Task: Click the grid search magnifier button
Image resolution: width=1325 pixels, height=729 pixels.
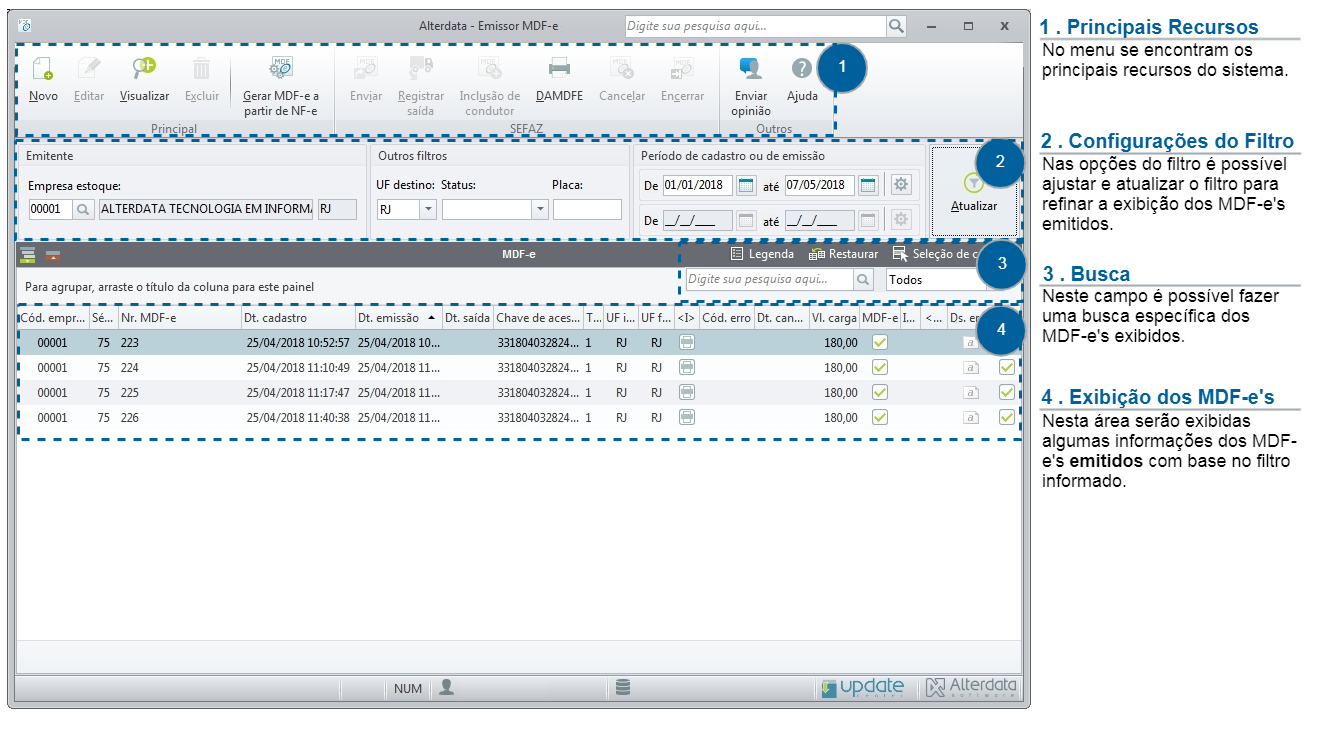Action: coord(864,280)
